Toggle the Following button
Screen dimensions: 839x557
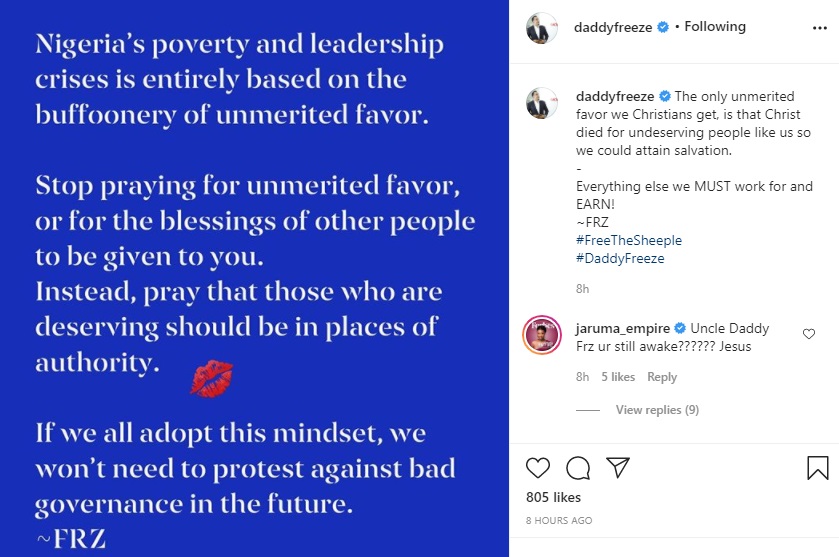[714, 27]
